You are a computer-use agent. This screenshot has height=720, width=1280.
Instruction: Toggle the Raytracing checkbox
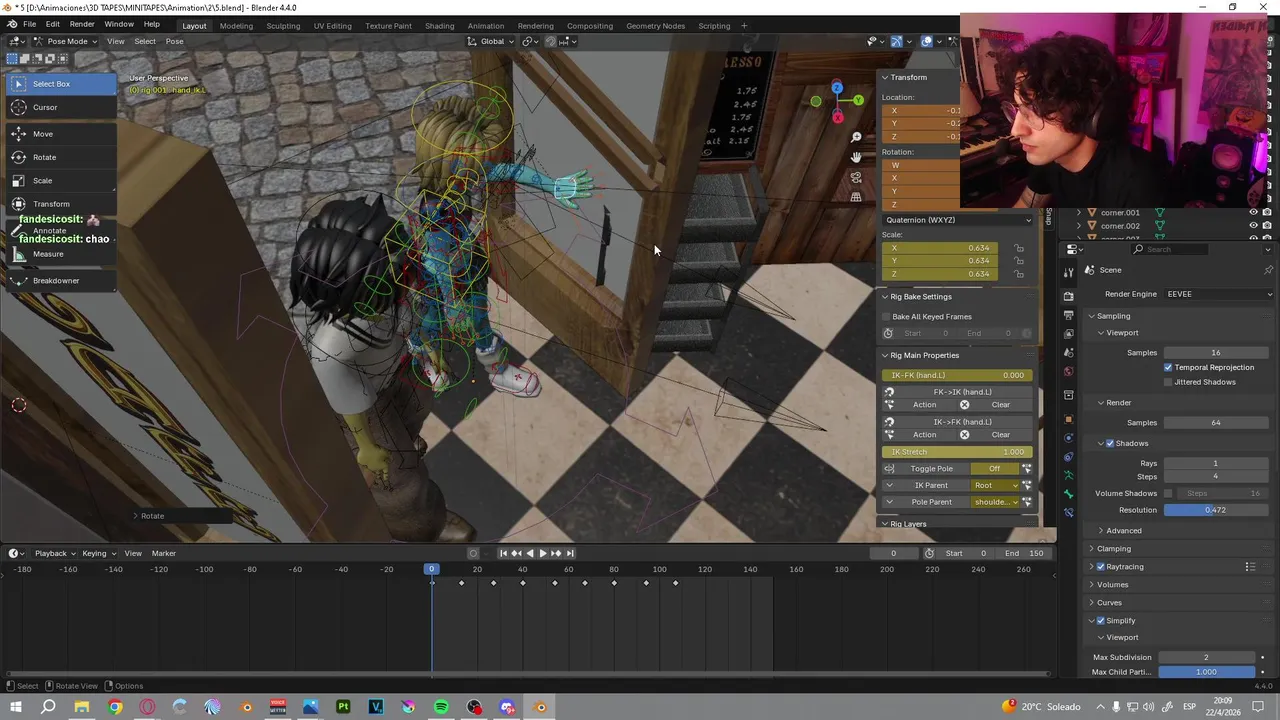point(1101,567)
